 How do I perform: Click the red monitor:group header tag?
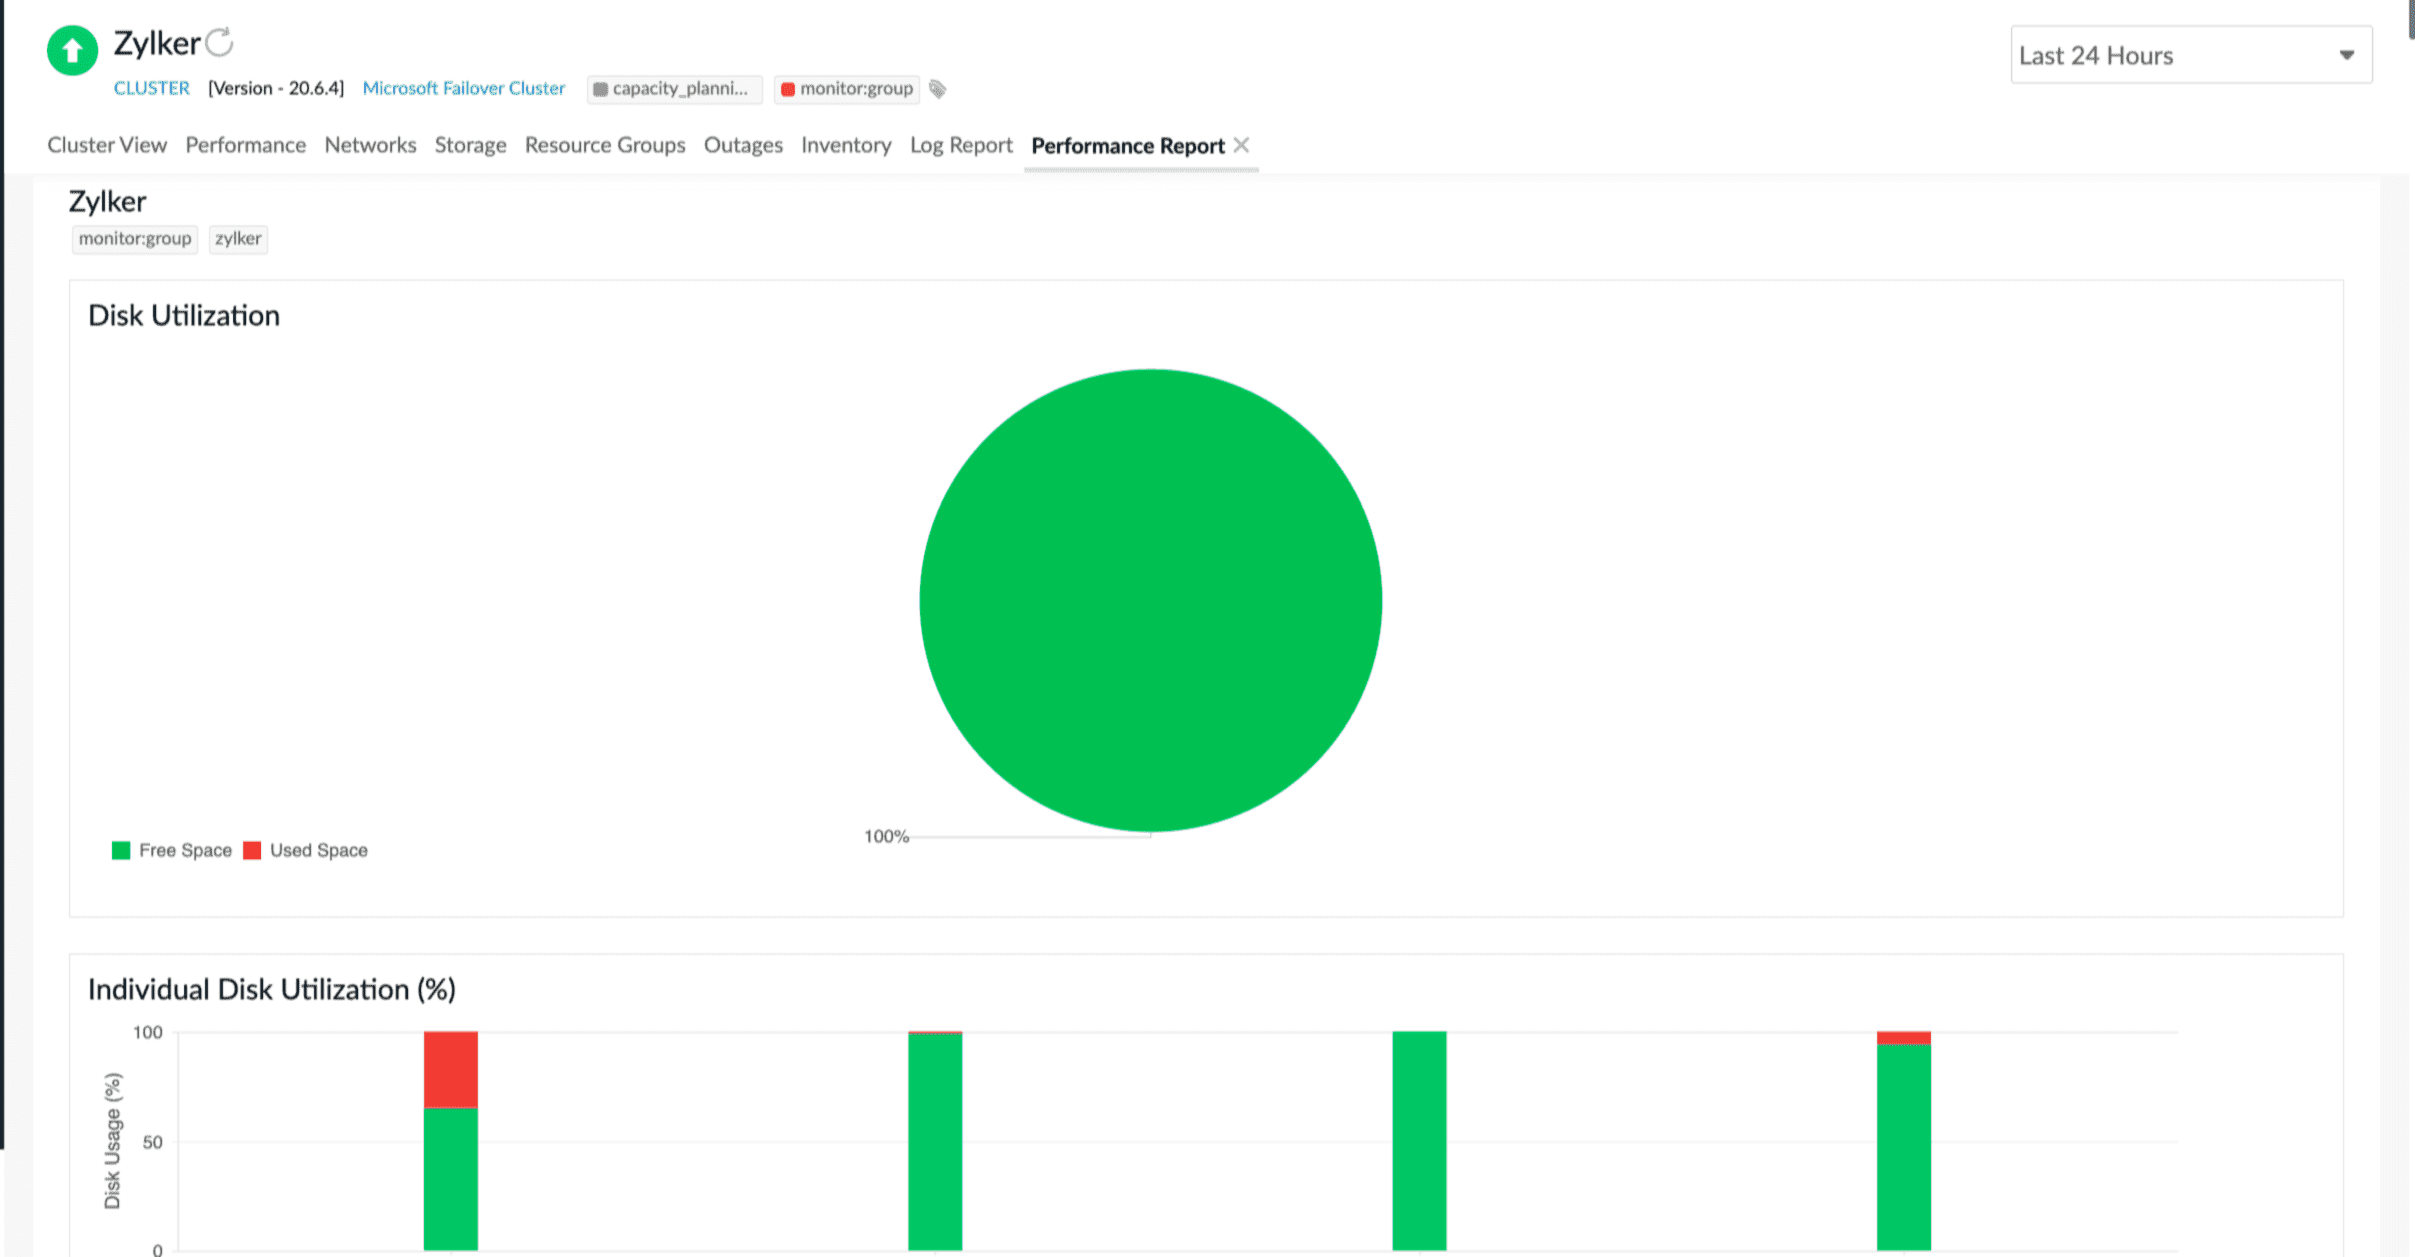(847, 89)
